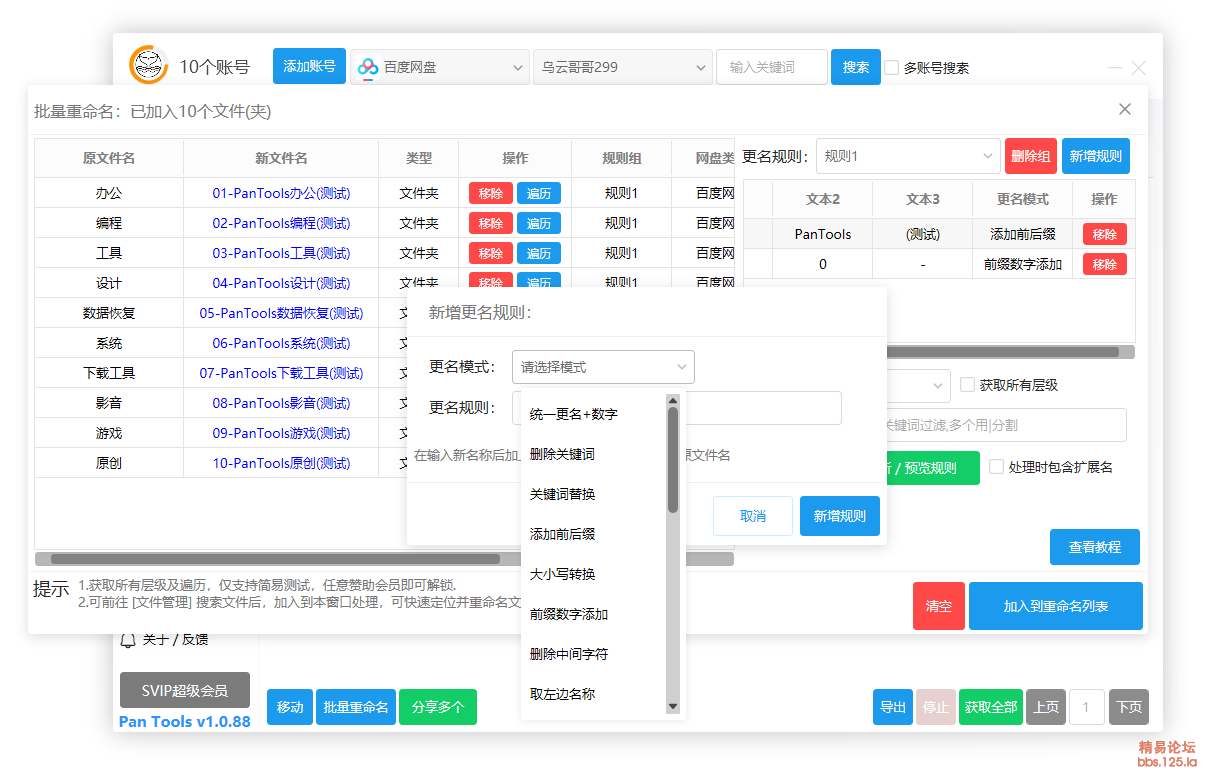Enable 处理时包含扩展名 checkbox
The height and width of the screenshot is (779, 1210).
(x=996, y=467)
